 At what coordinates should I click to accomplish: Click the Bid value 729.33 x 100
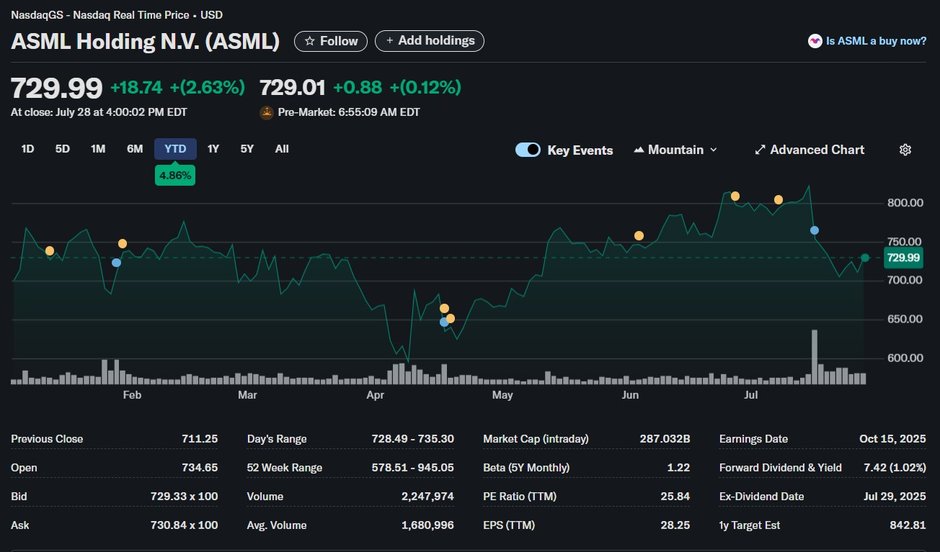click(184, 496)
